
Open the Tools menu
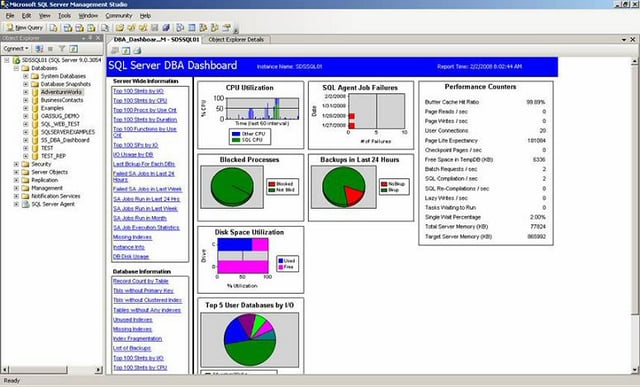[64, 16]
